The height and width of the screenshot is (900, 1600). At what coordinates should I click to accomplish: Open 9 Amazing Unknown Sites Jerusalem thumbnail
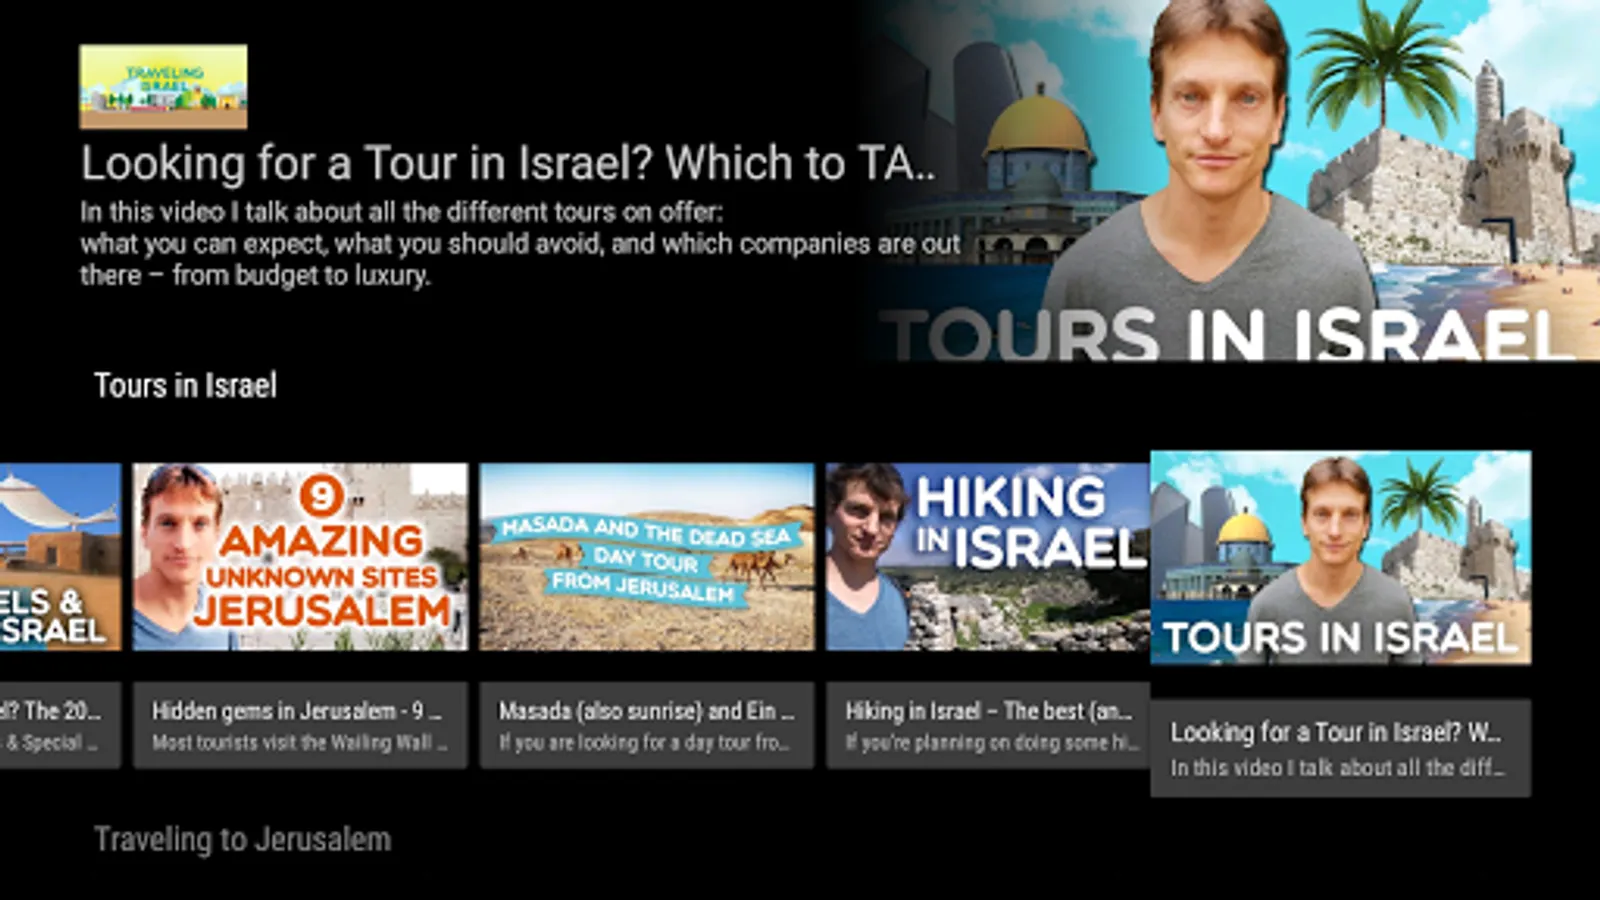[x=300, y=557]
